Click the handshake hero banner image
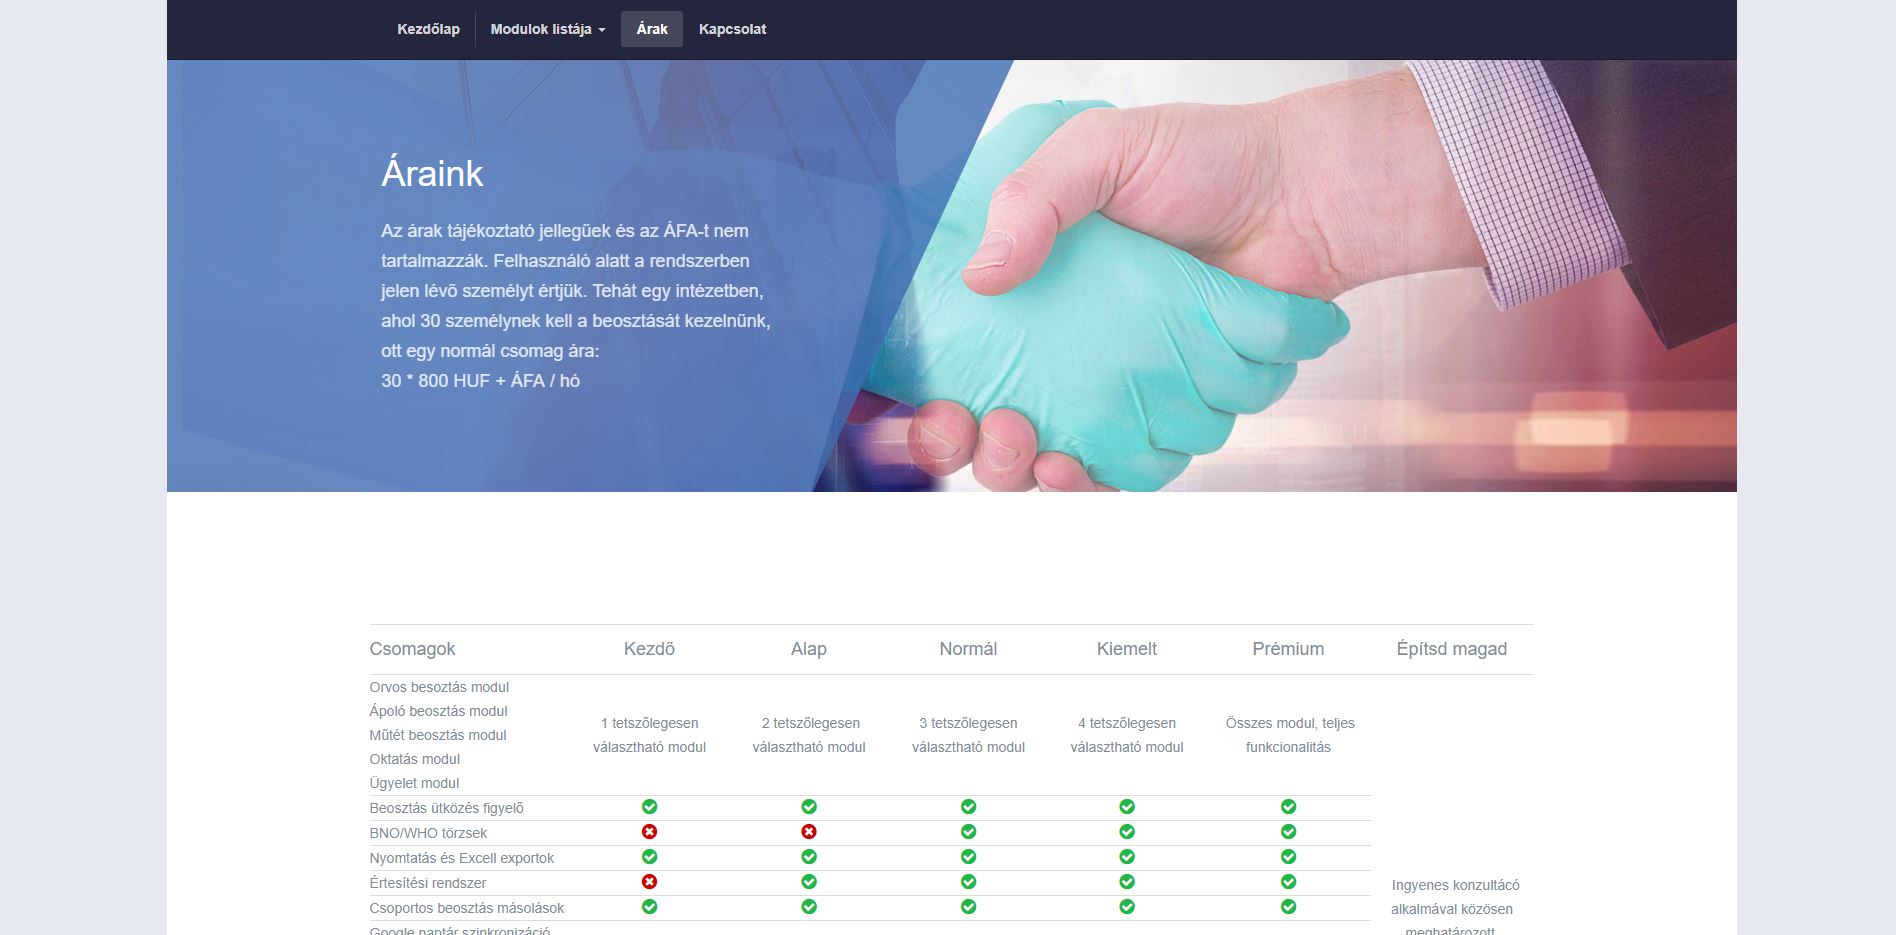 click(1200, 280)
